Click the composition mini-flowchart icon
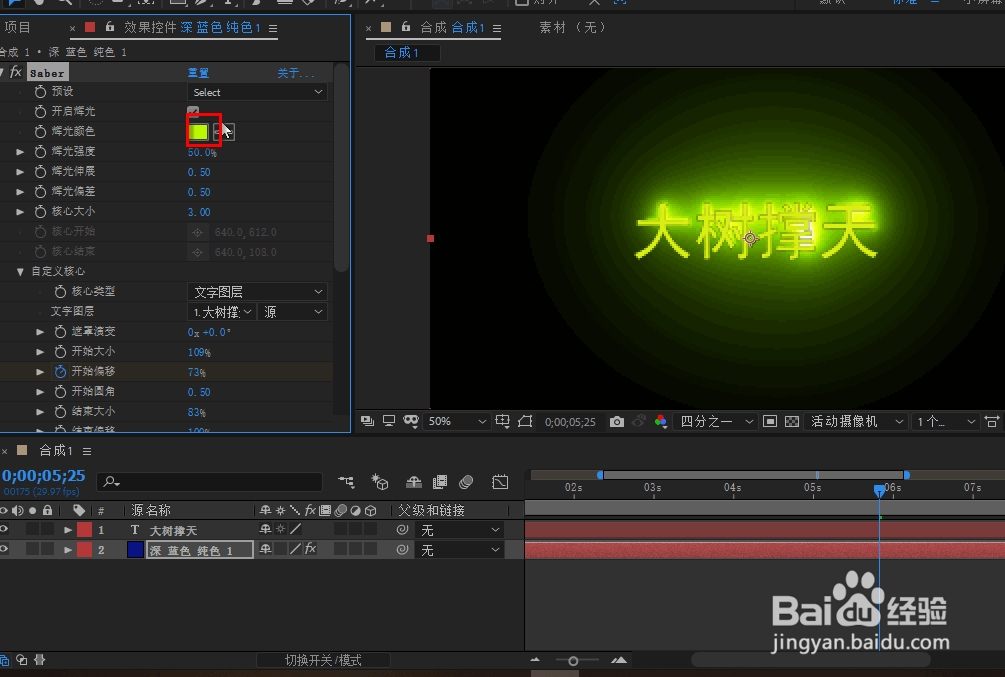The height and width of the screenshot is (677, 1005). (346, 481)
